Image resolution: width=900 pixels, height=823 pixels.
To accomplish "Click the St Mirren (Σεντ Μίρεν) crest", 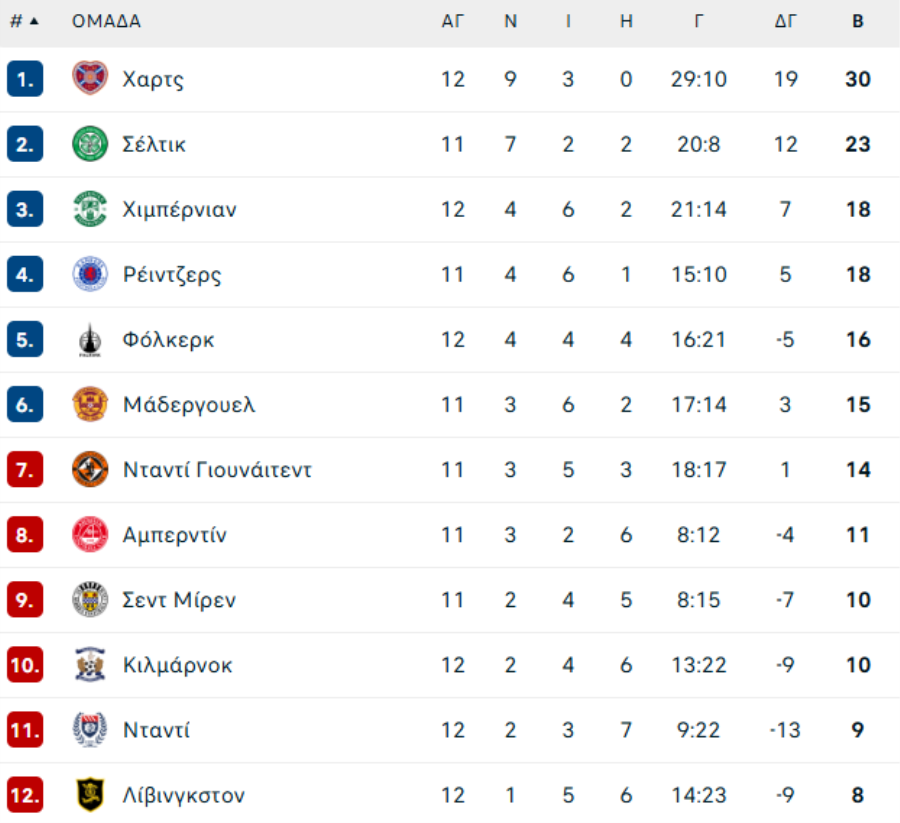I will (x=90, y=600).
